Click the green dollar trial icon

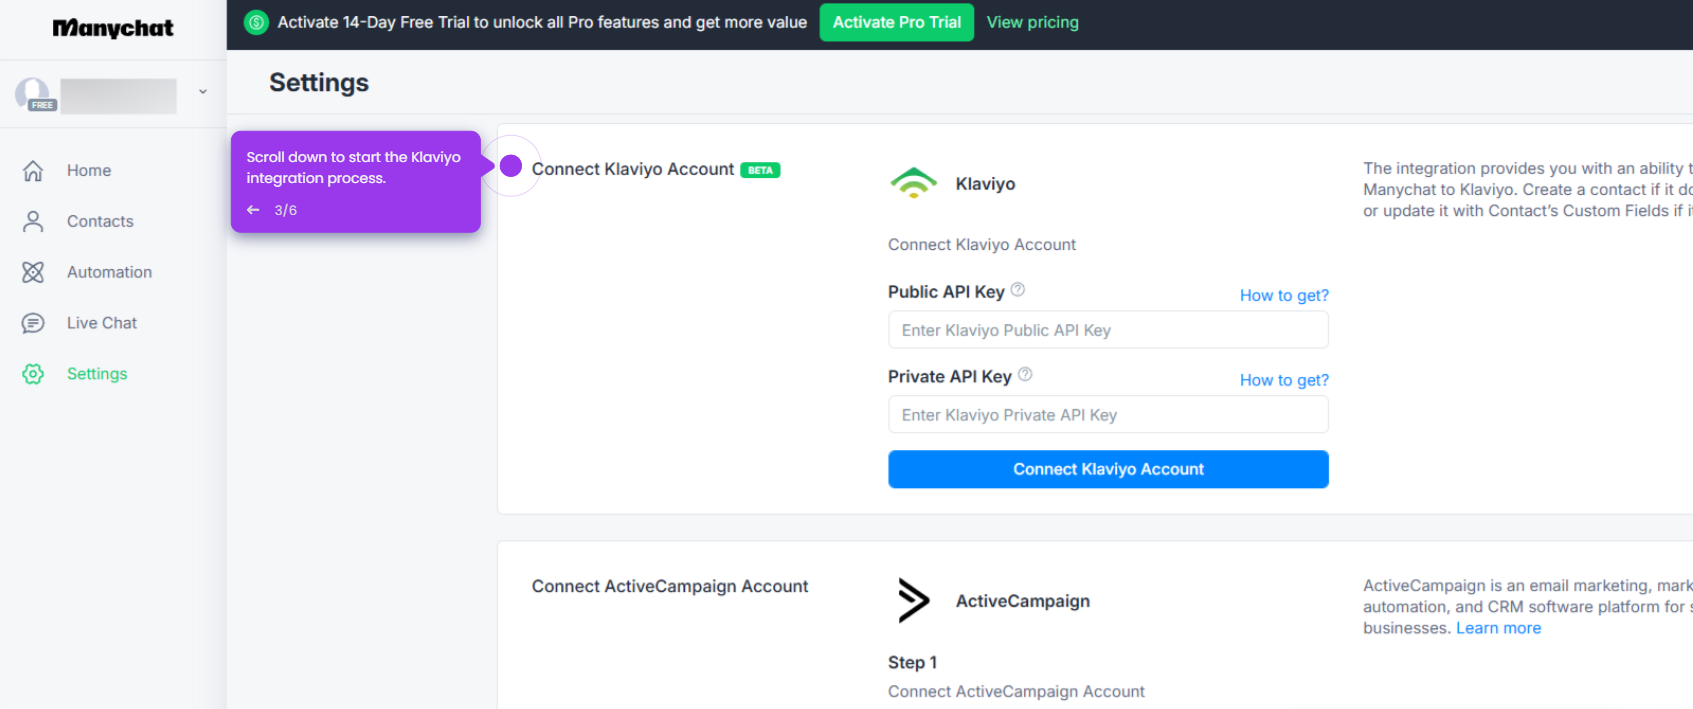[x=256, y=22]
